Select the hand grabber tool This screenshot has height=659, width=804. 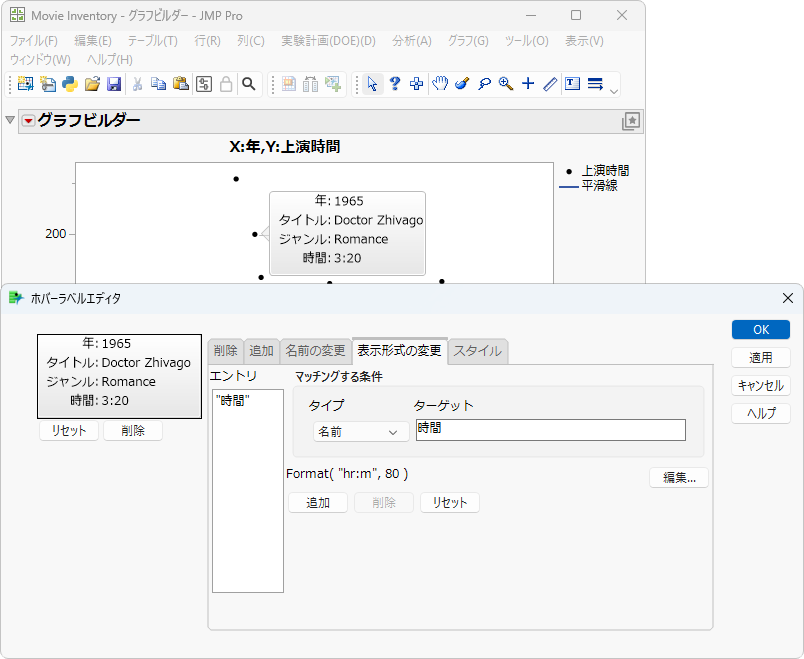[x=439, y=84]
